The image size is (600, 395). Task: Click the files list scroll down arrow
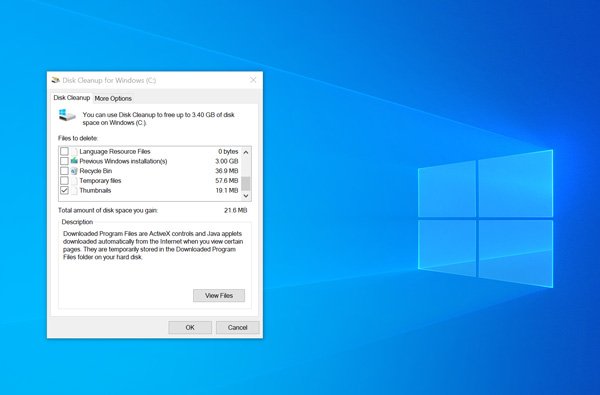tap(246, 196)
